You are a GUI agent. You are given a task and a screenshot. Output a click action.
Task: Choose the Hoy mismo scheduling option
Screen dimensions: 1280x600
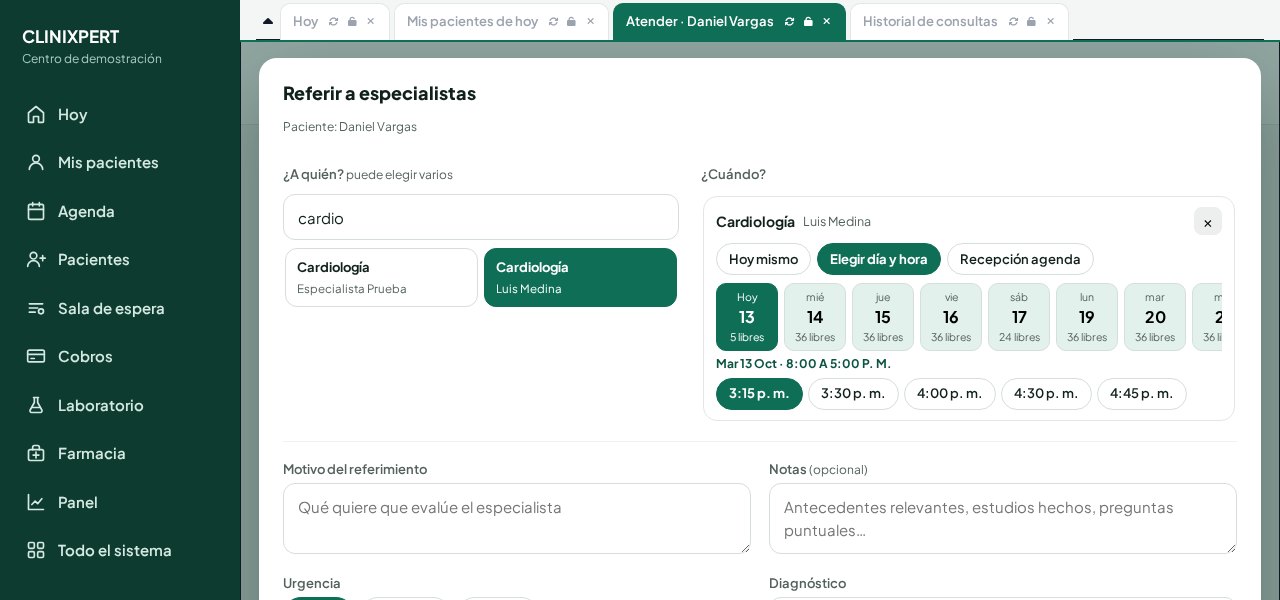(763, 259)
